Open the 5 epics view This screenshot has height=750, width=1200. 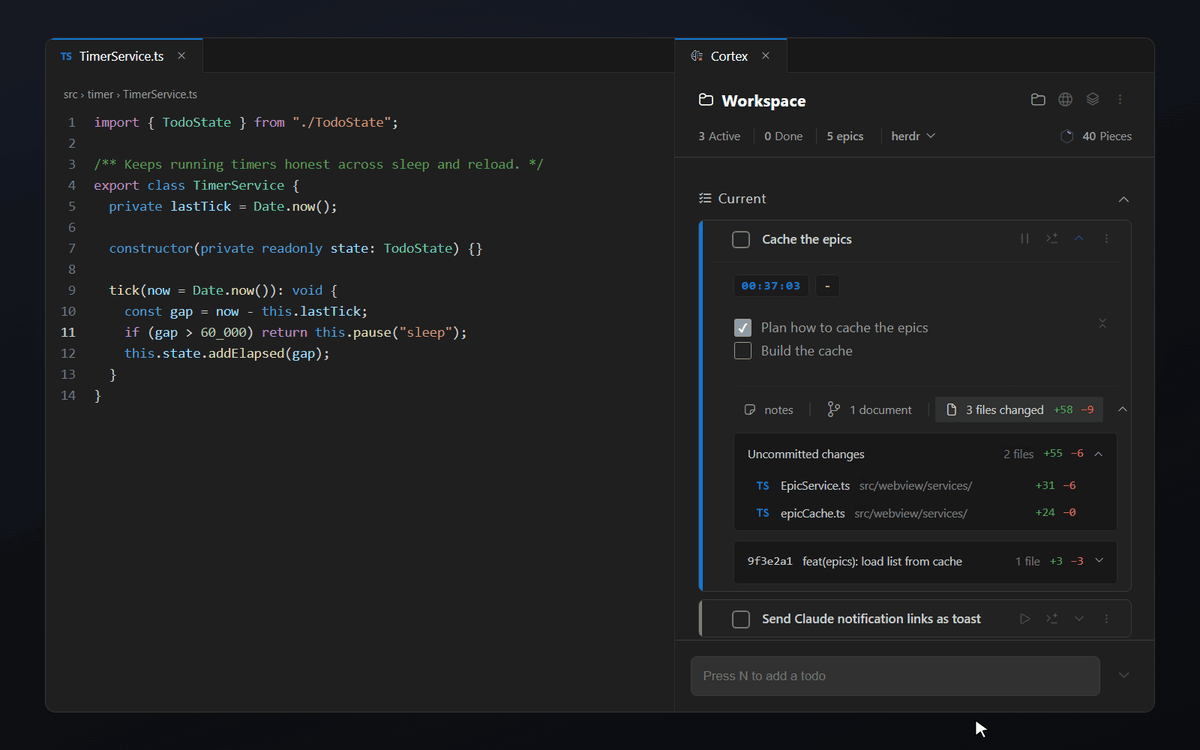[x=845, y=136]
